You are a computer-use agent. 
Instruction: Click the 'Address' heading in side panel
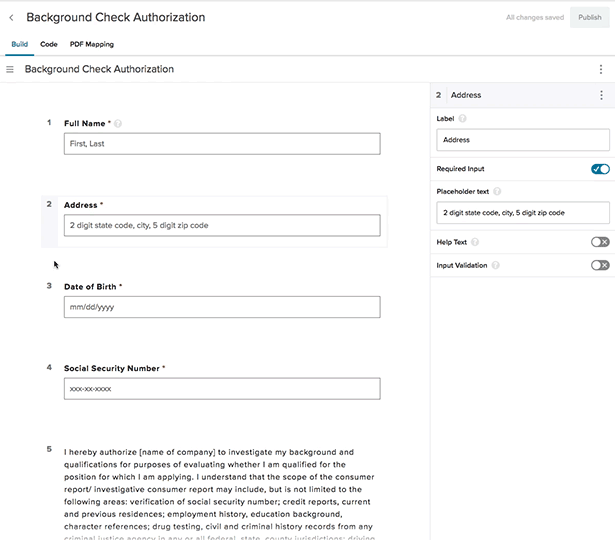tap(466, 95)
